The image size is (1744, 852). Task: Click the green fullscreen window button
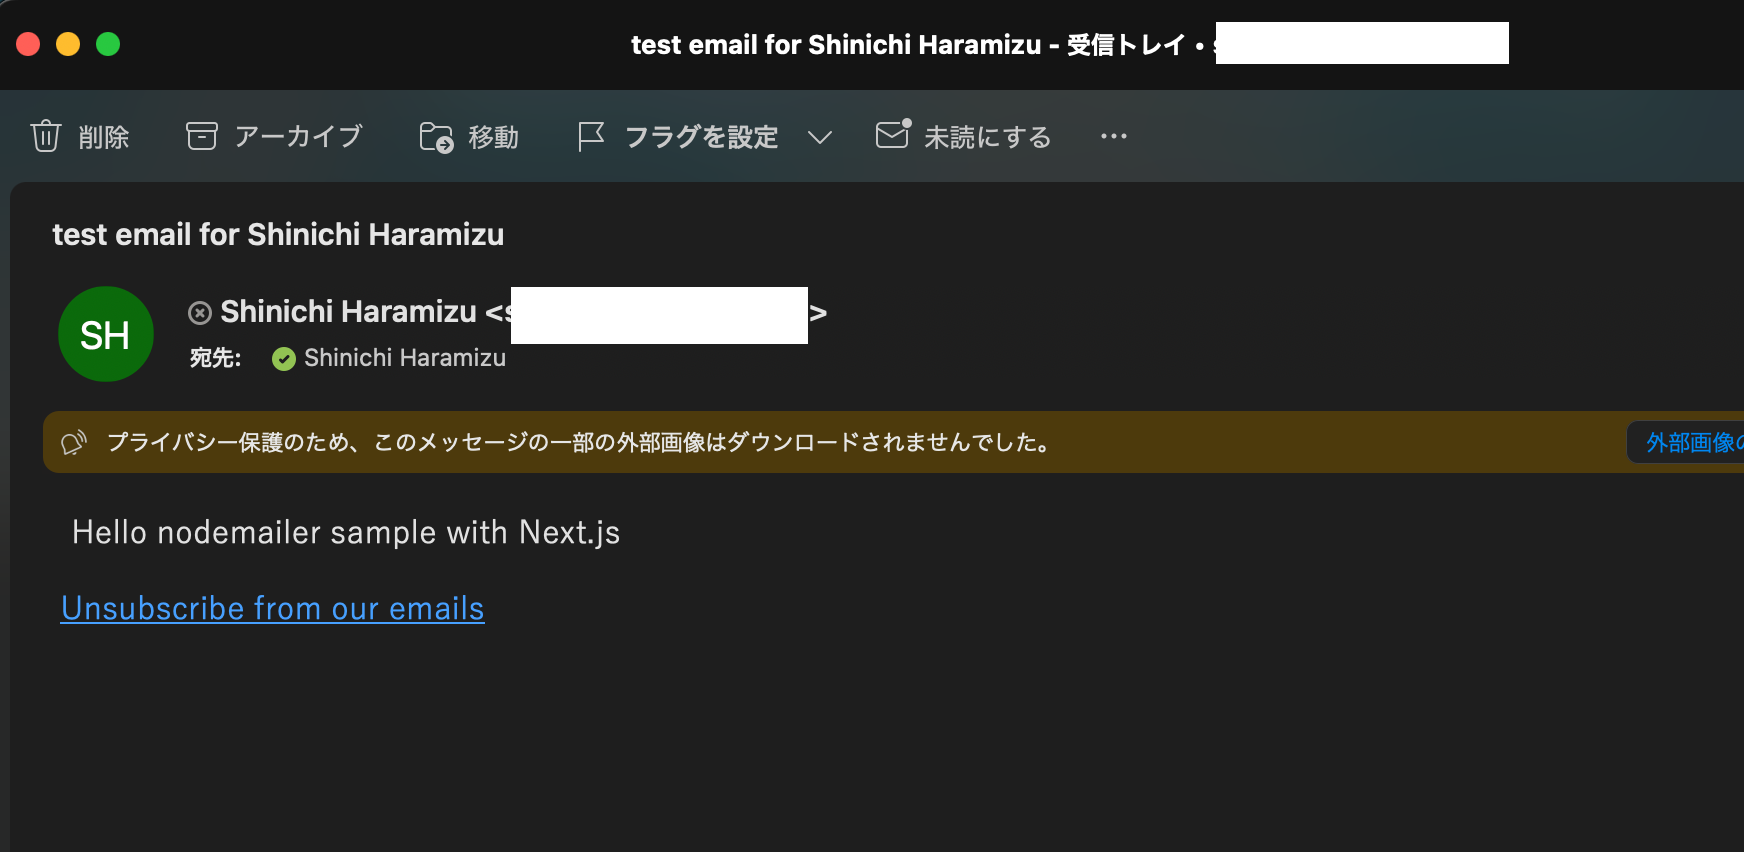click(108, 44)
